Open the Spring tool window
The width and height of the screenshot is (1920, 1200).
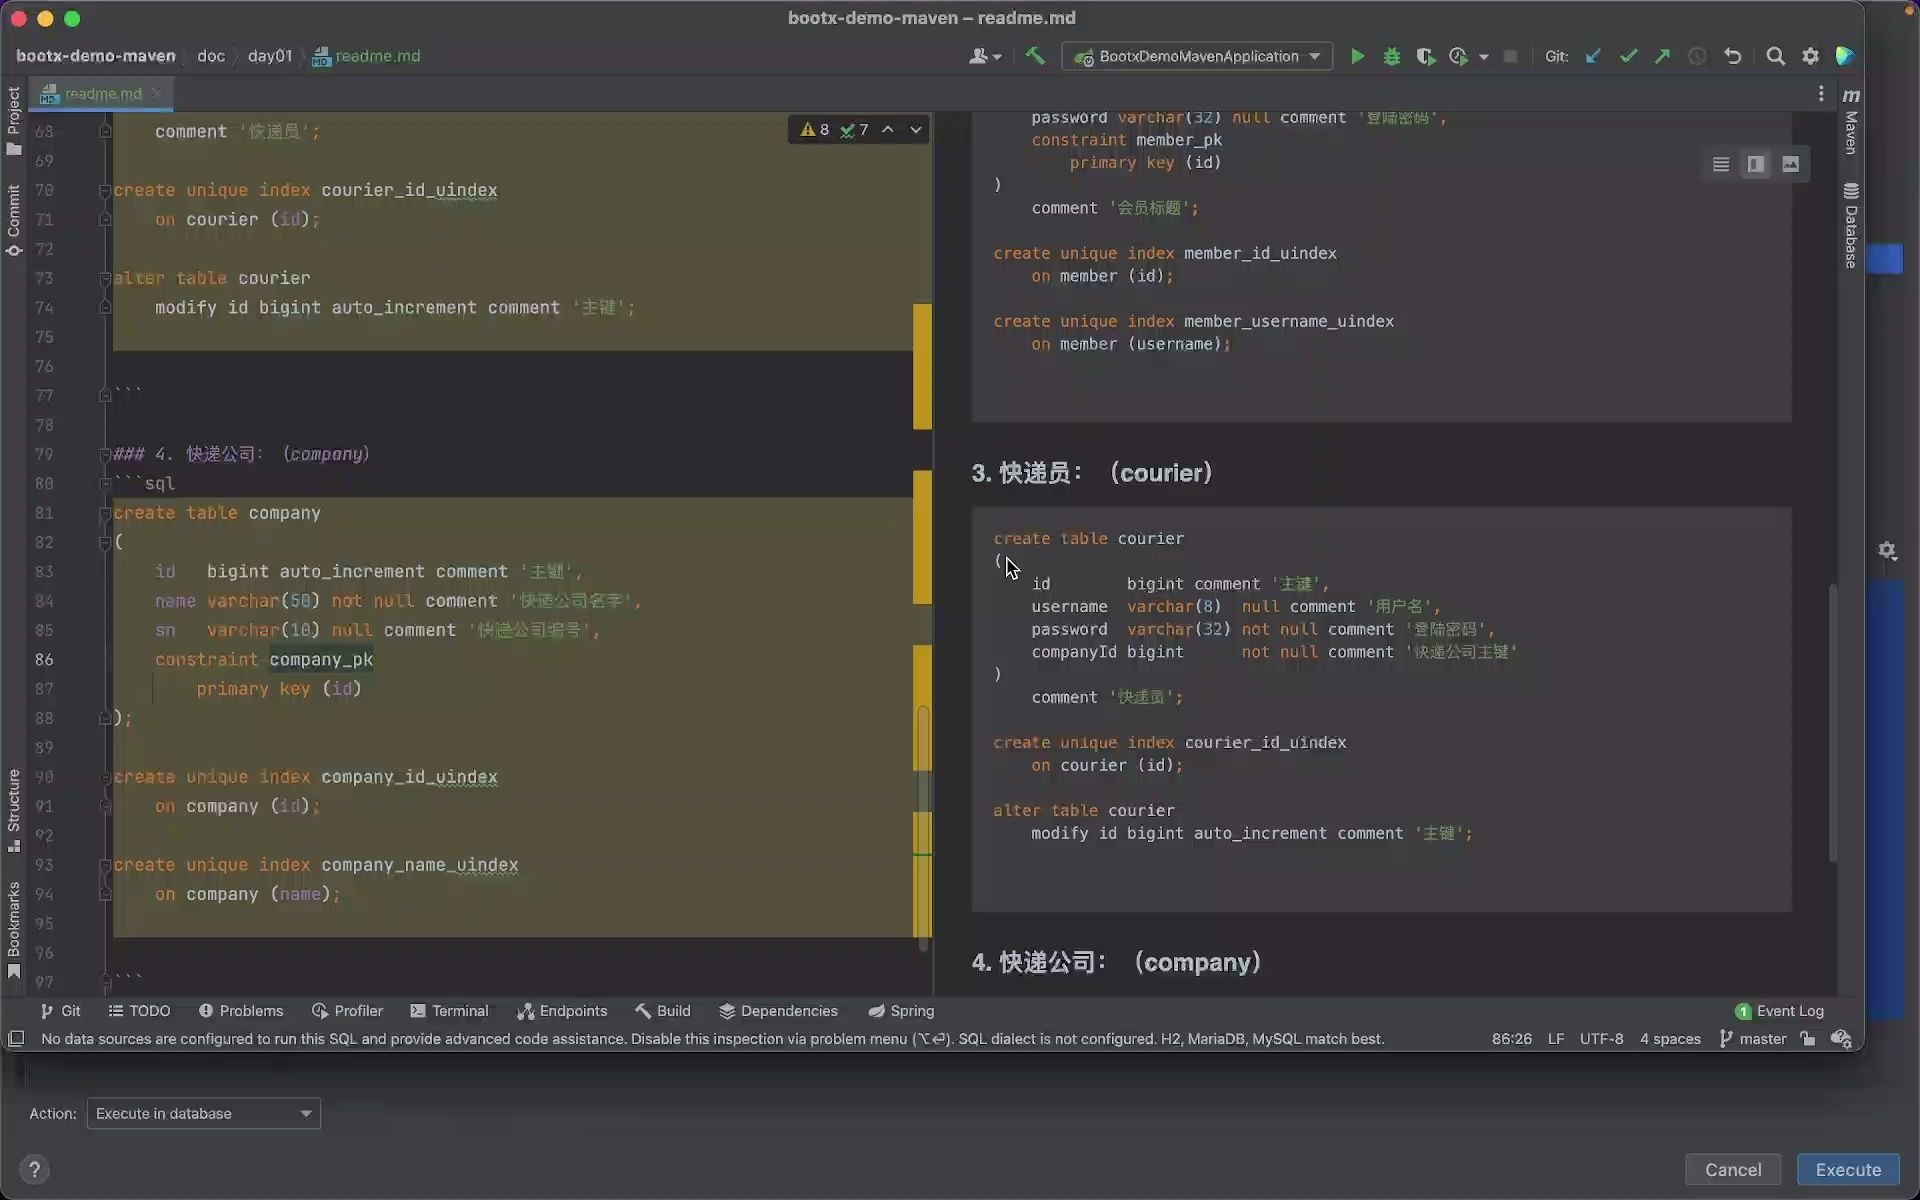(901, 1011)
